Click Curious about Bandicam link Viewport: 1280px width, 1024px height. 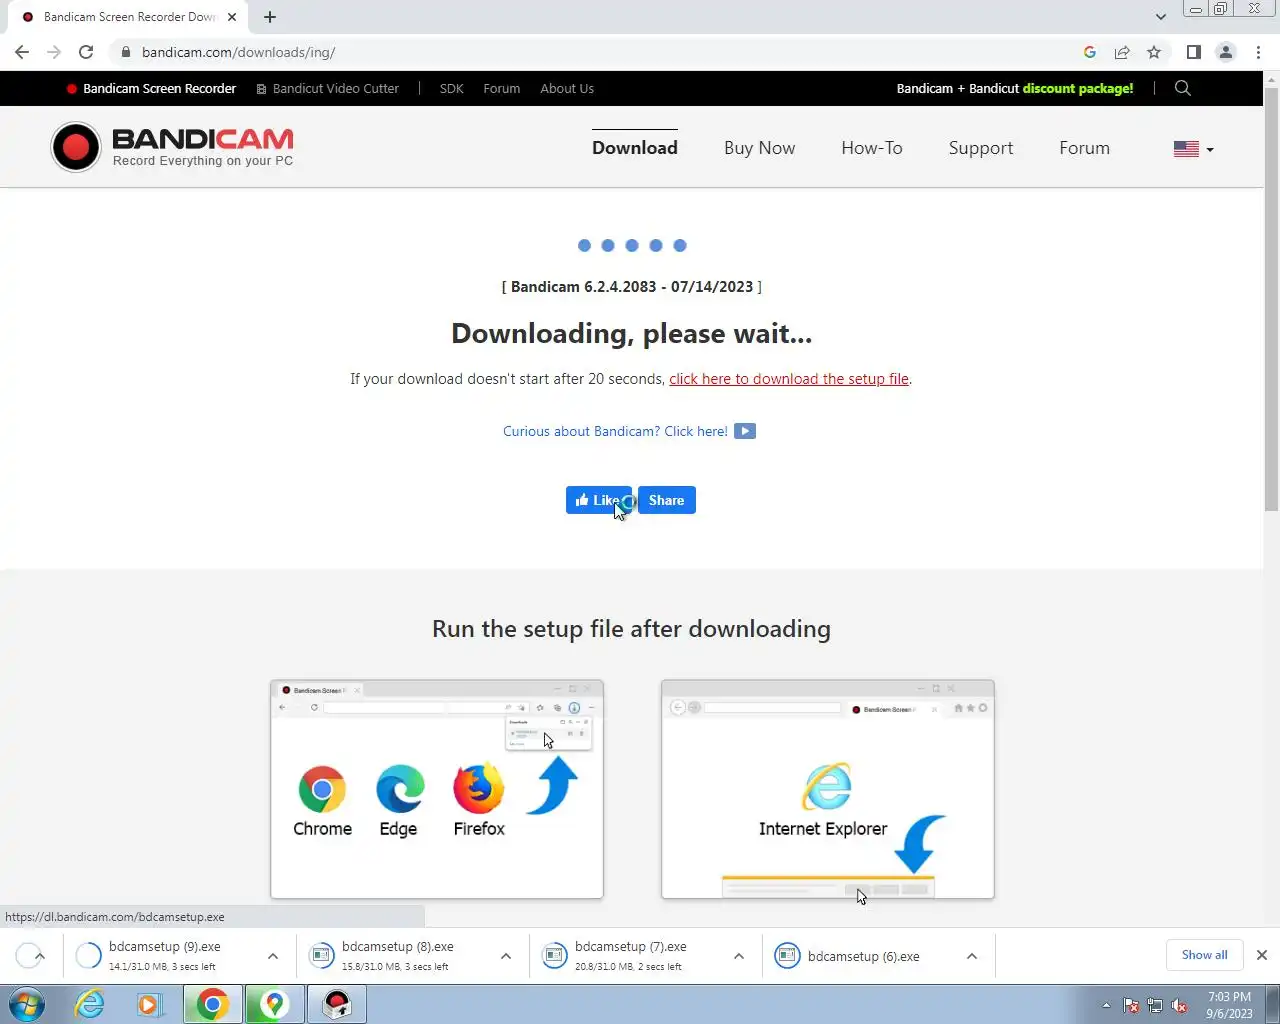click(615, 431)
